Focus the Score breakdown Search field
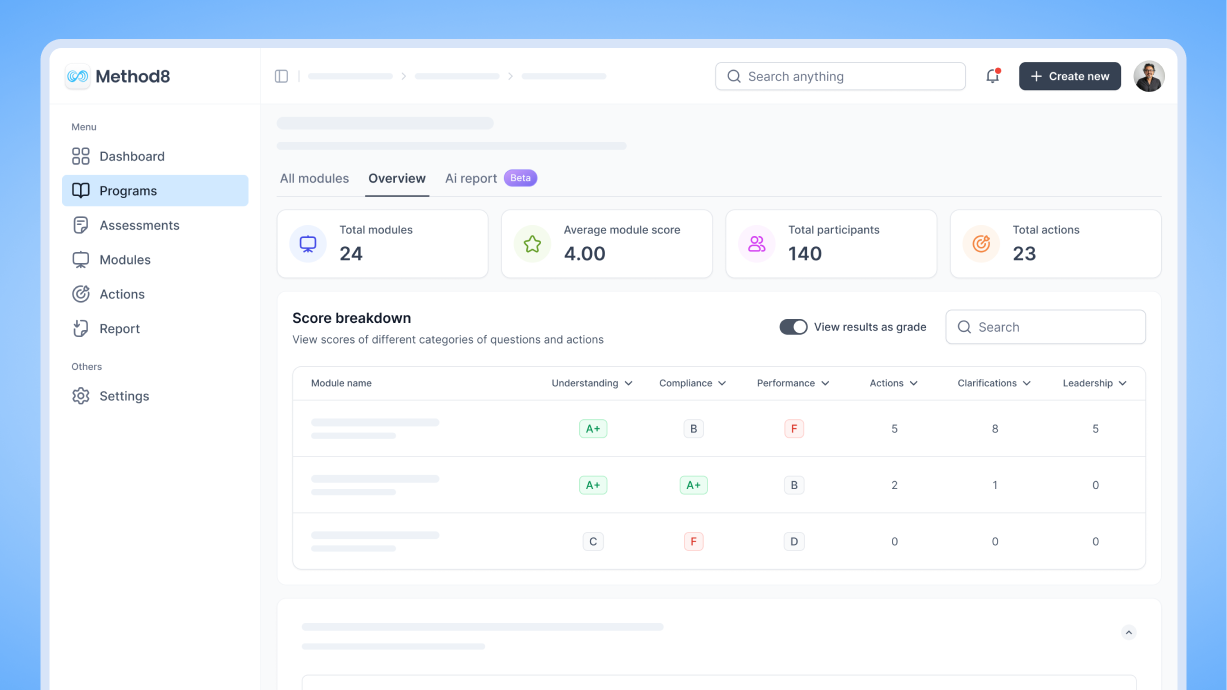Viewport: 1227px width, 690px height. click(1045, 327)
